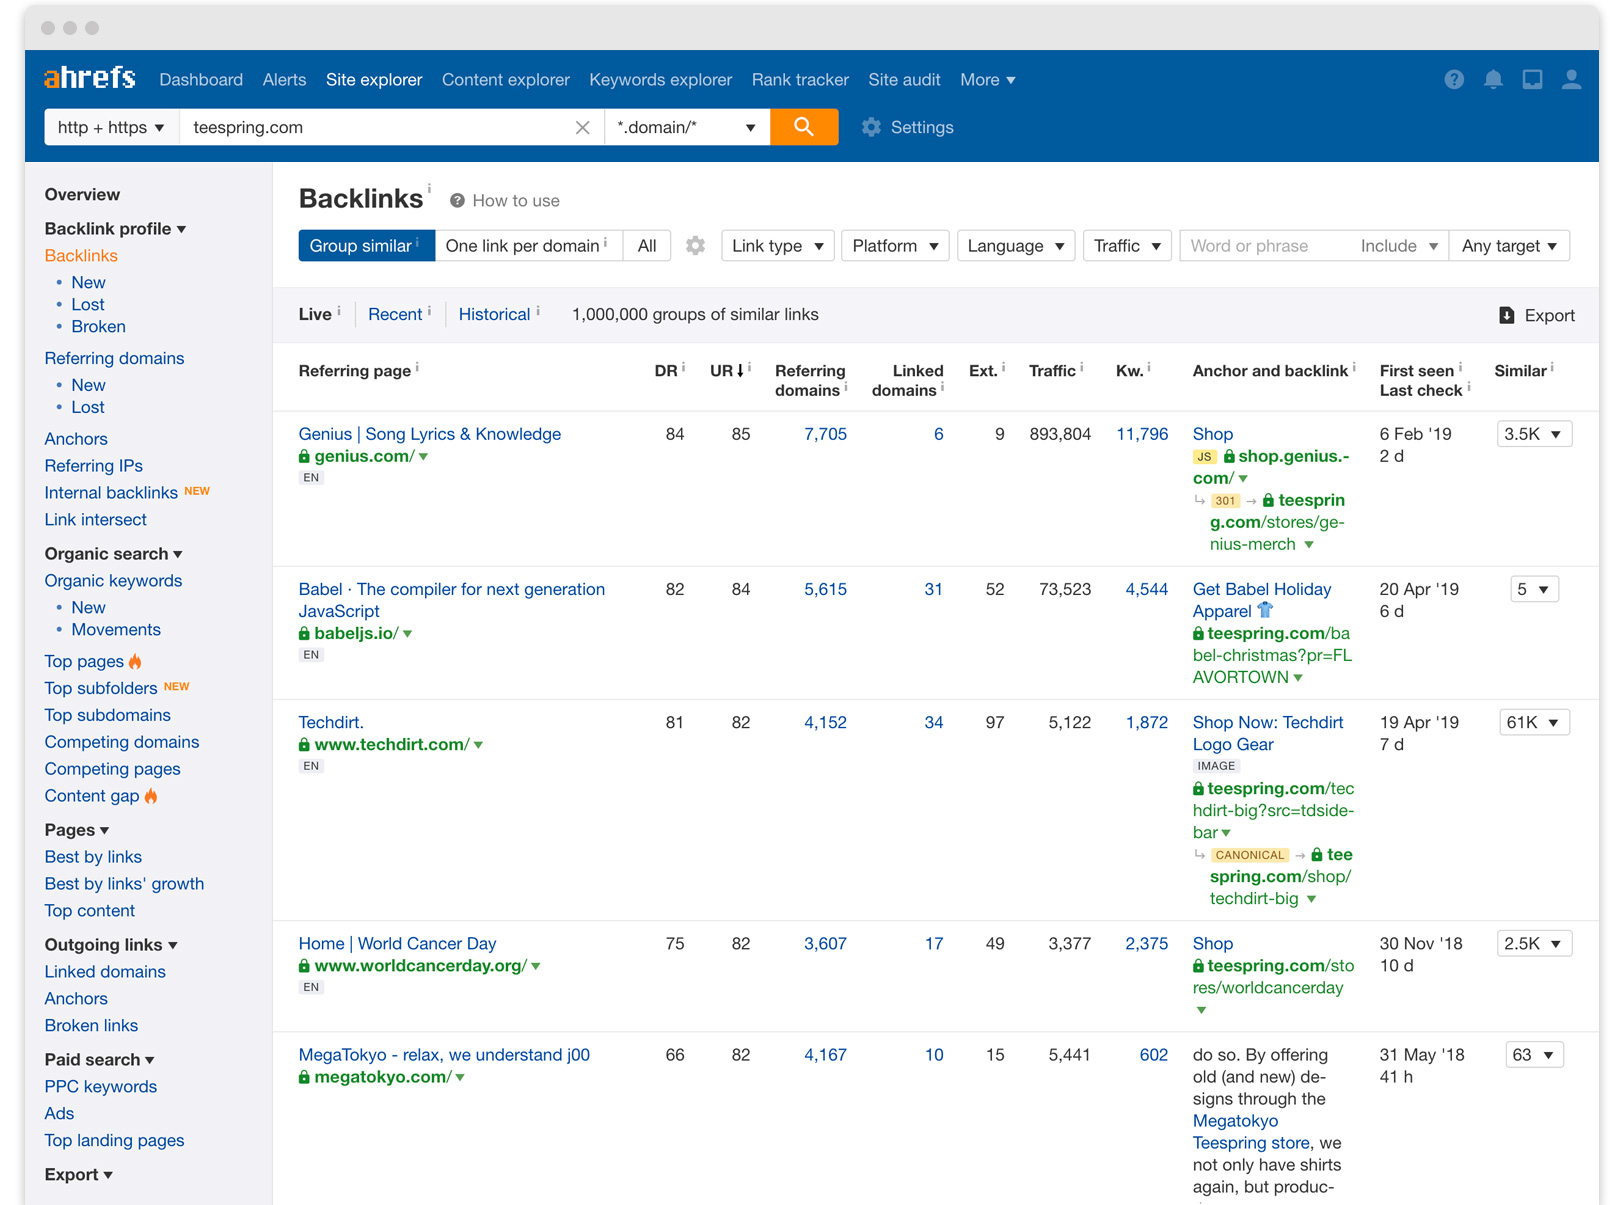This screenshot has width=1624, height=1205.
Task: Collapse the Paid search section
Action: [x=99, y=1060]
